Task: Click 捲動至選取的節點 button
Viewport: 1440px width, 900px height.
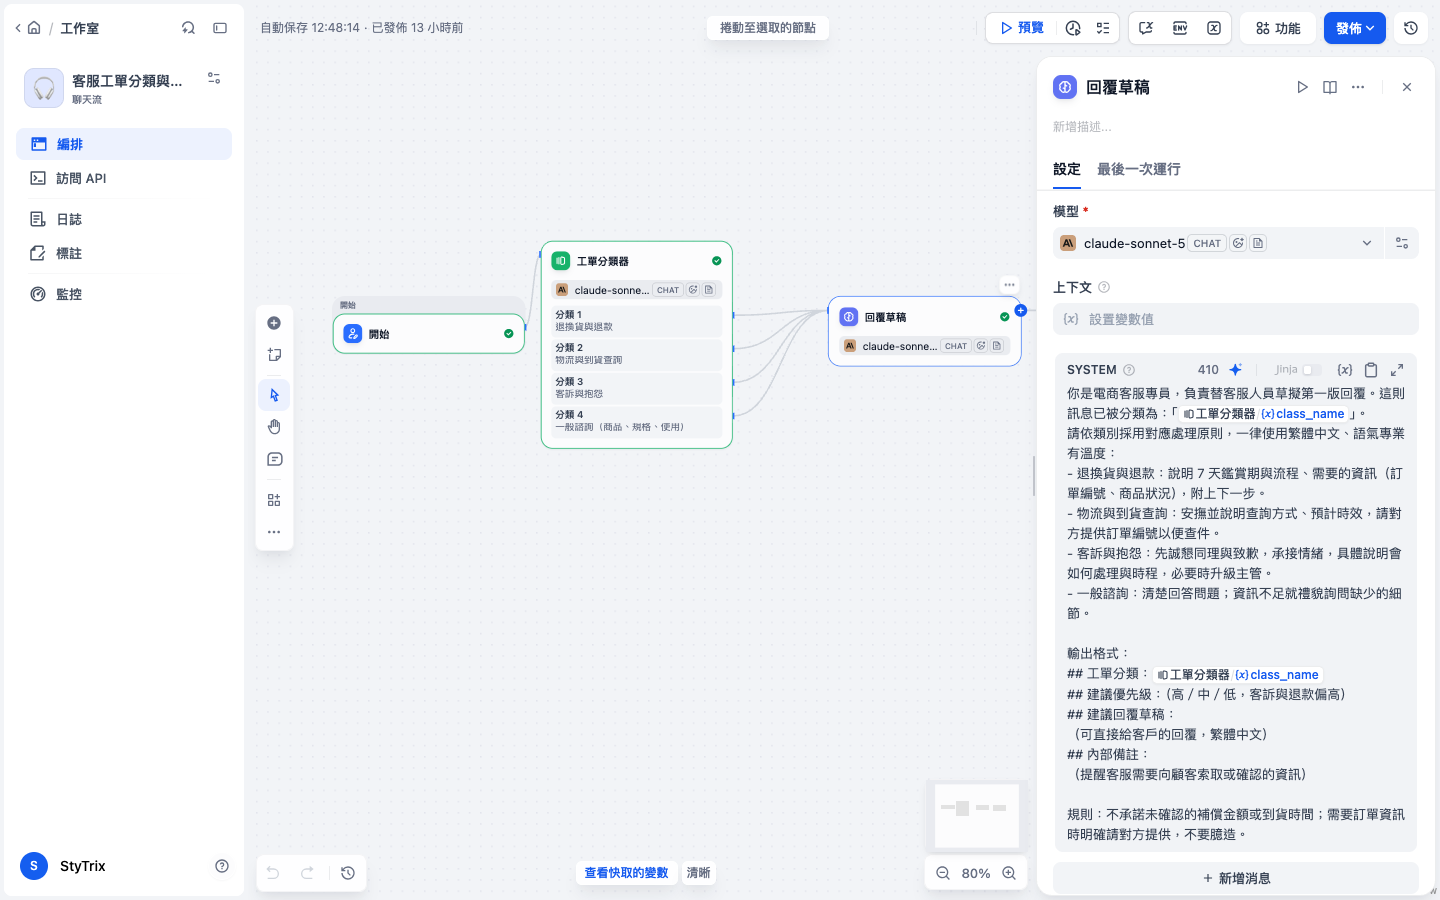Action: pos(768,28)
